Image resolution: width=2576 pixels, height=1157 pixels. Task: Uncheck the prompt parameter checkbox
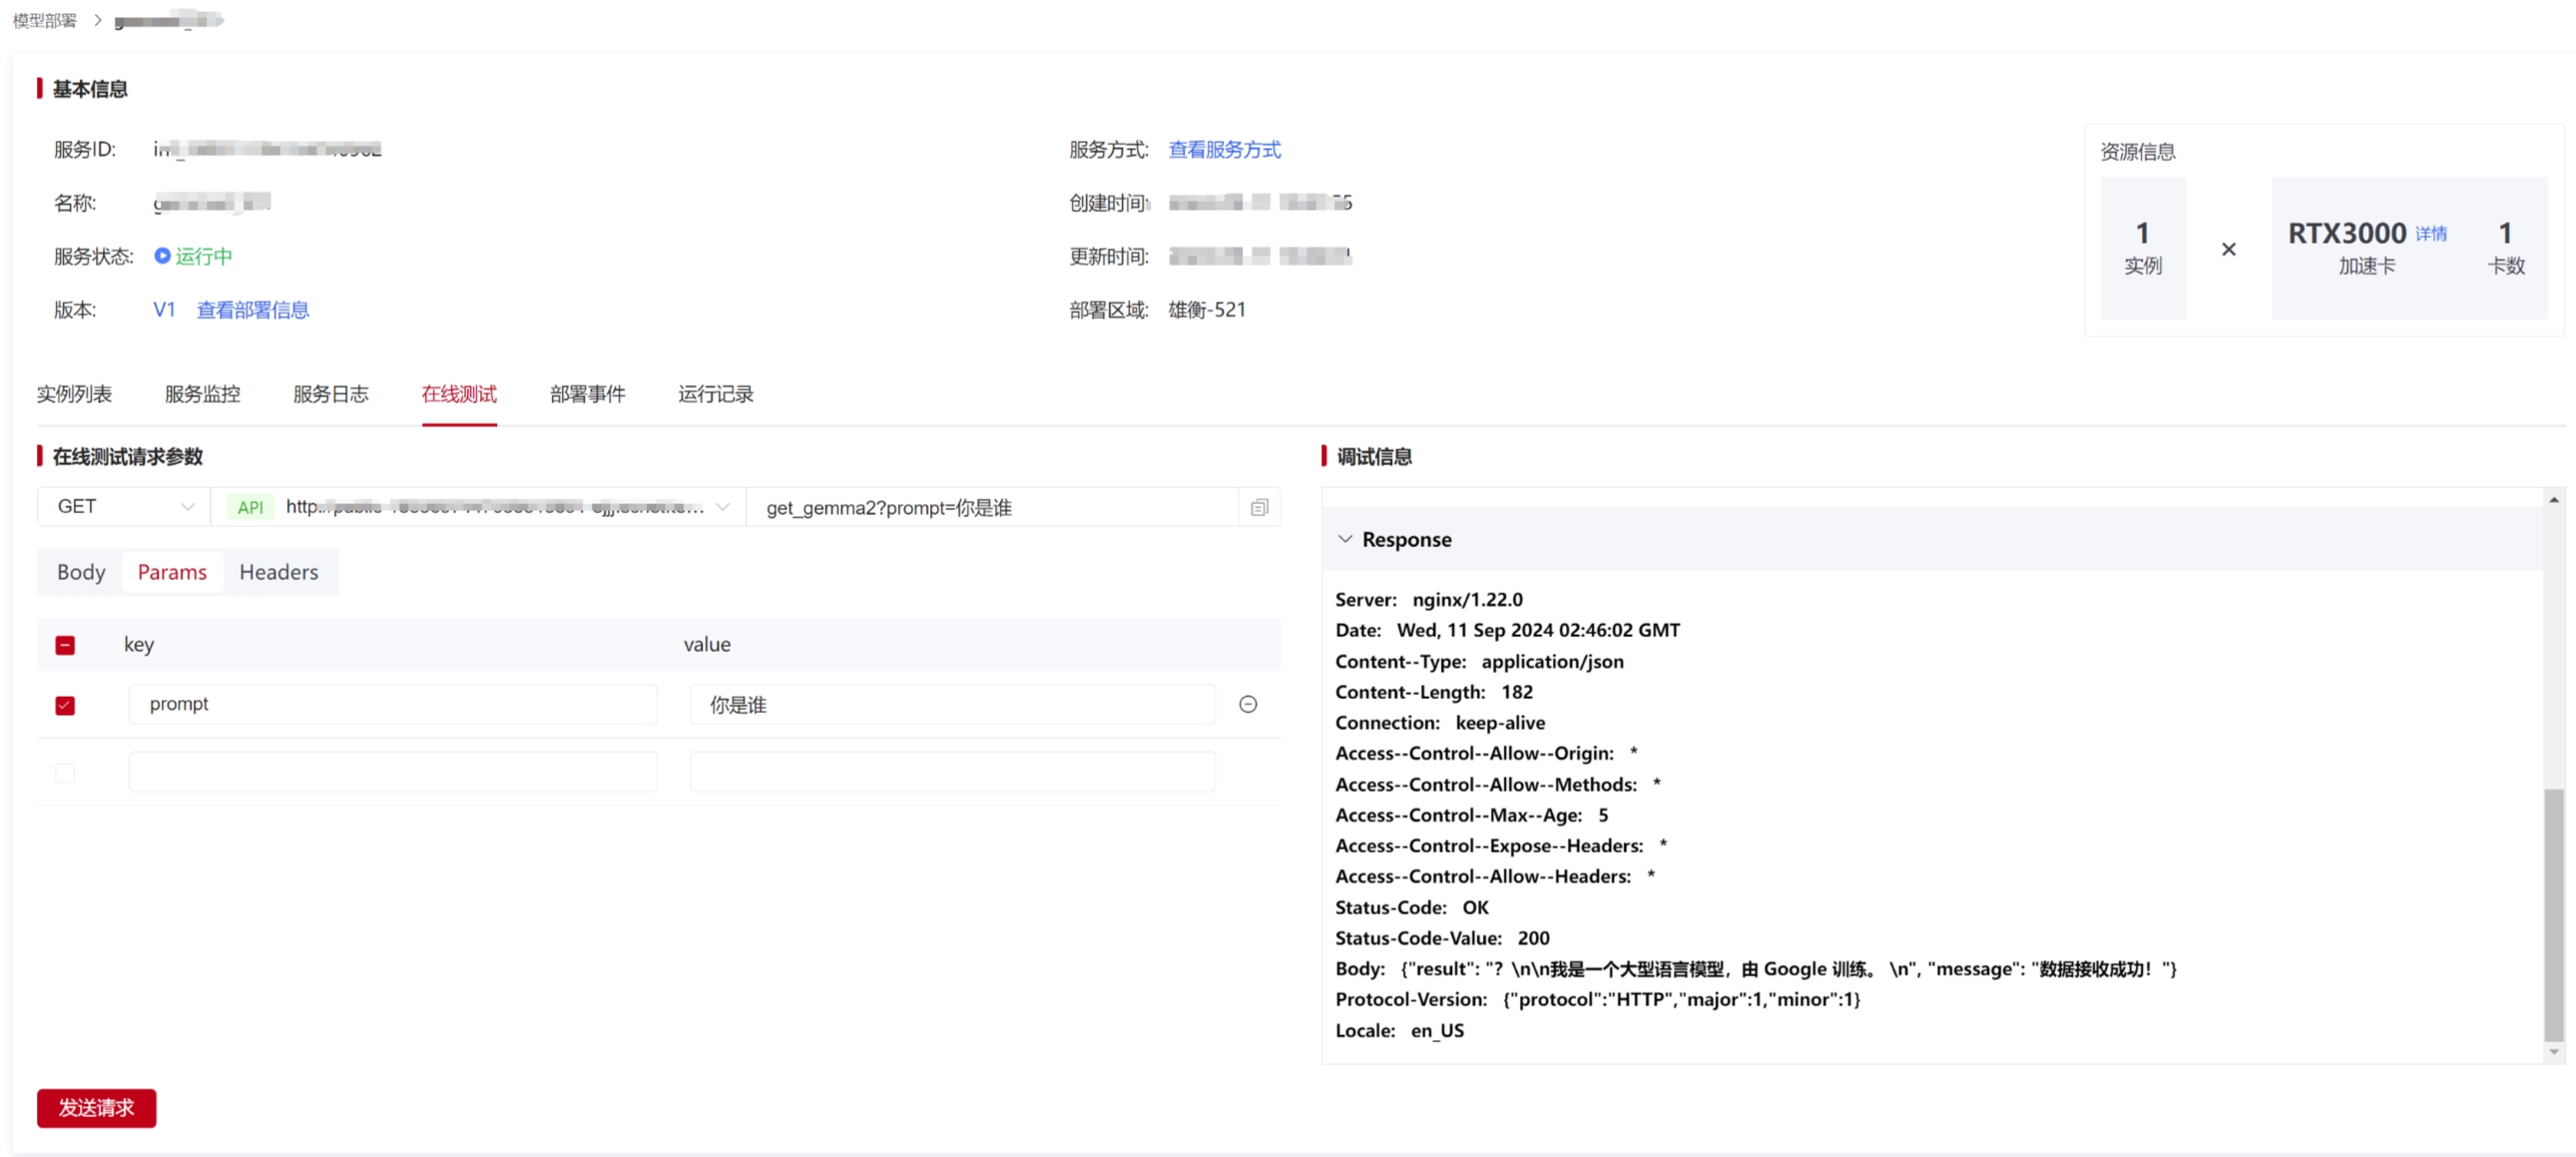coord(65,705)
